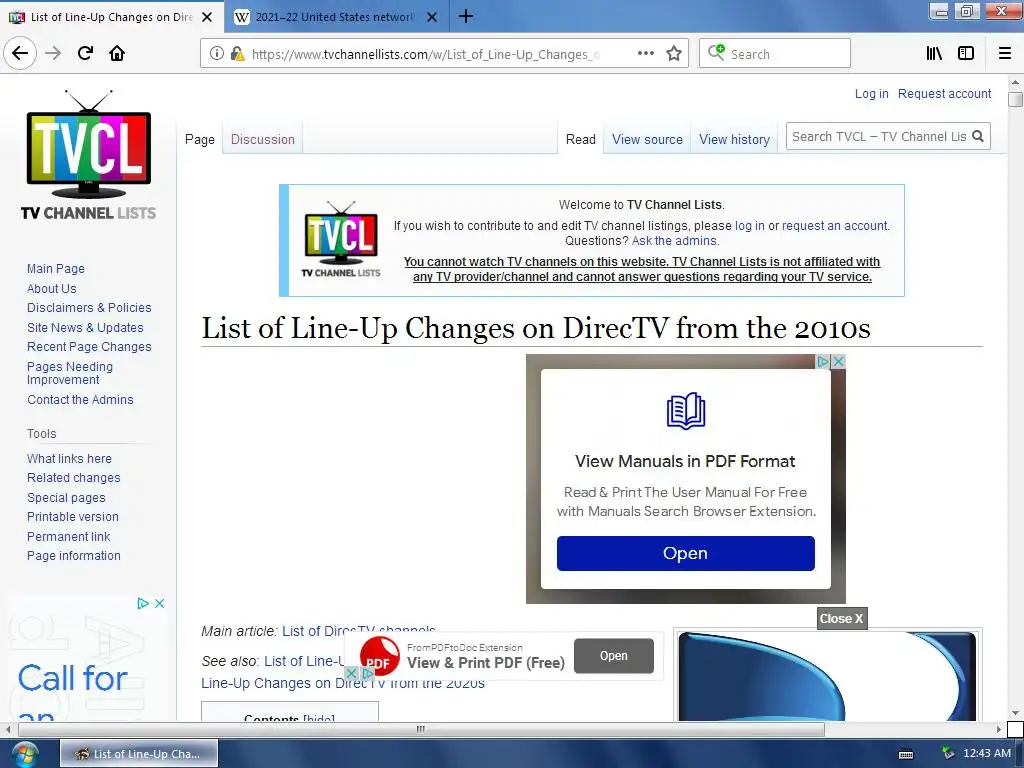
Task: Close the 2021–22 United States network tab
Action: click(x=432, y=17)
